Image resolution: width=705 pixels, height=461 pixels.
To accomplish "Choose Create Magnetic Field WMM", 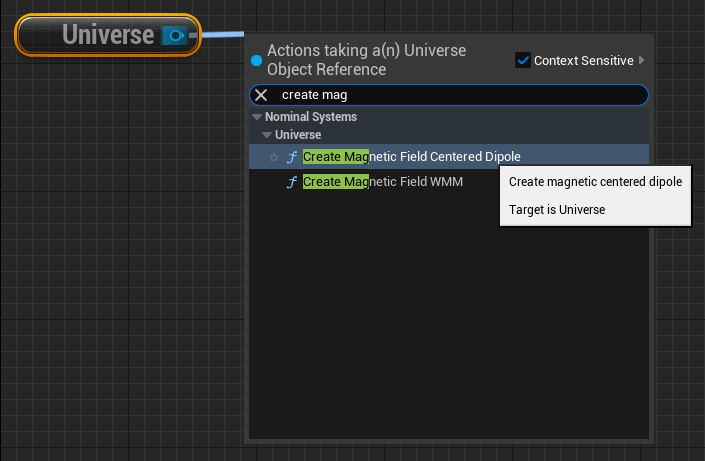I will coord(383,182).
